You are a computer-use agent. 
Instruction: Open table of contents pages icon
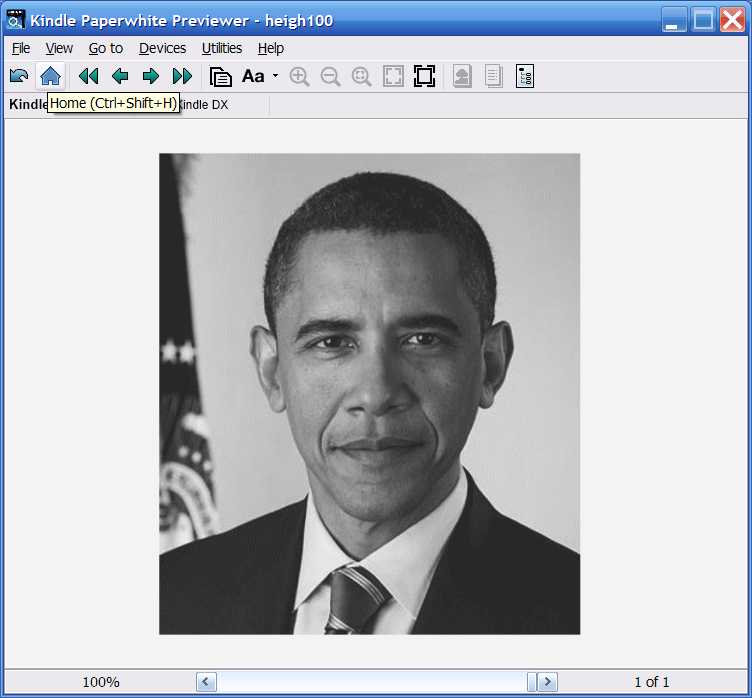coord(221,76)
